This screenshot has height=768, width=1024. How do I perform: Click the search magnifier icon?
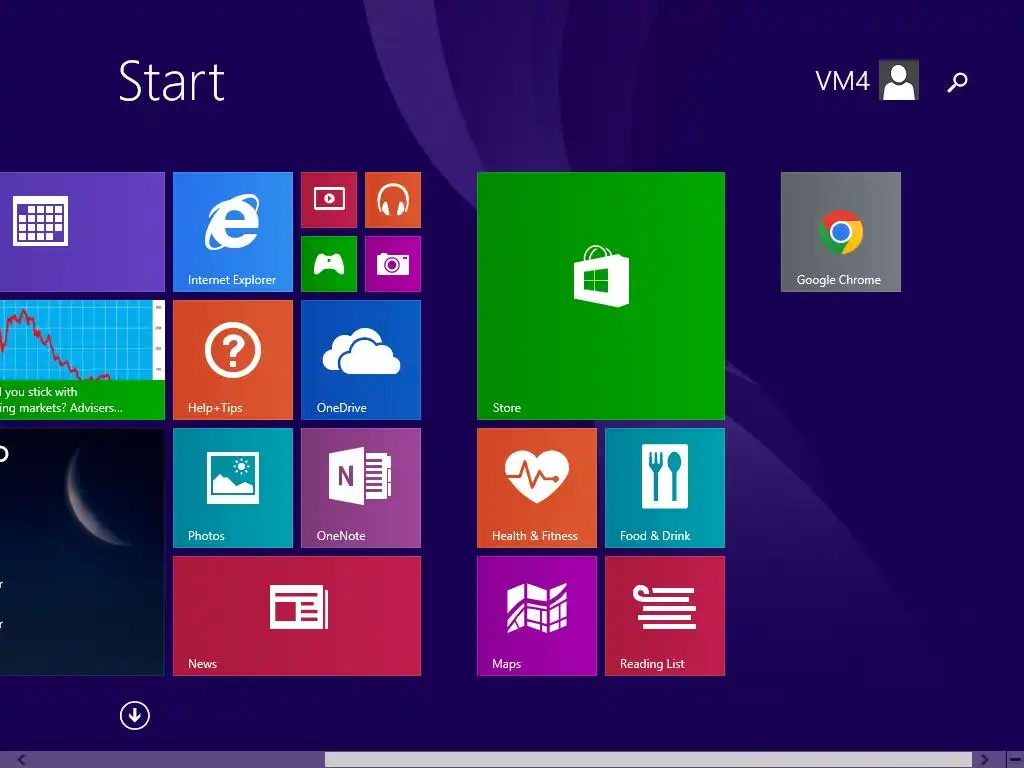[957, 82]
